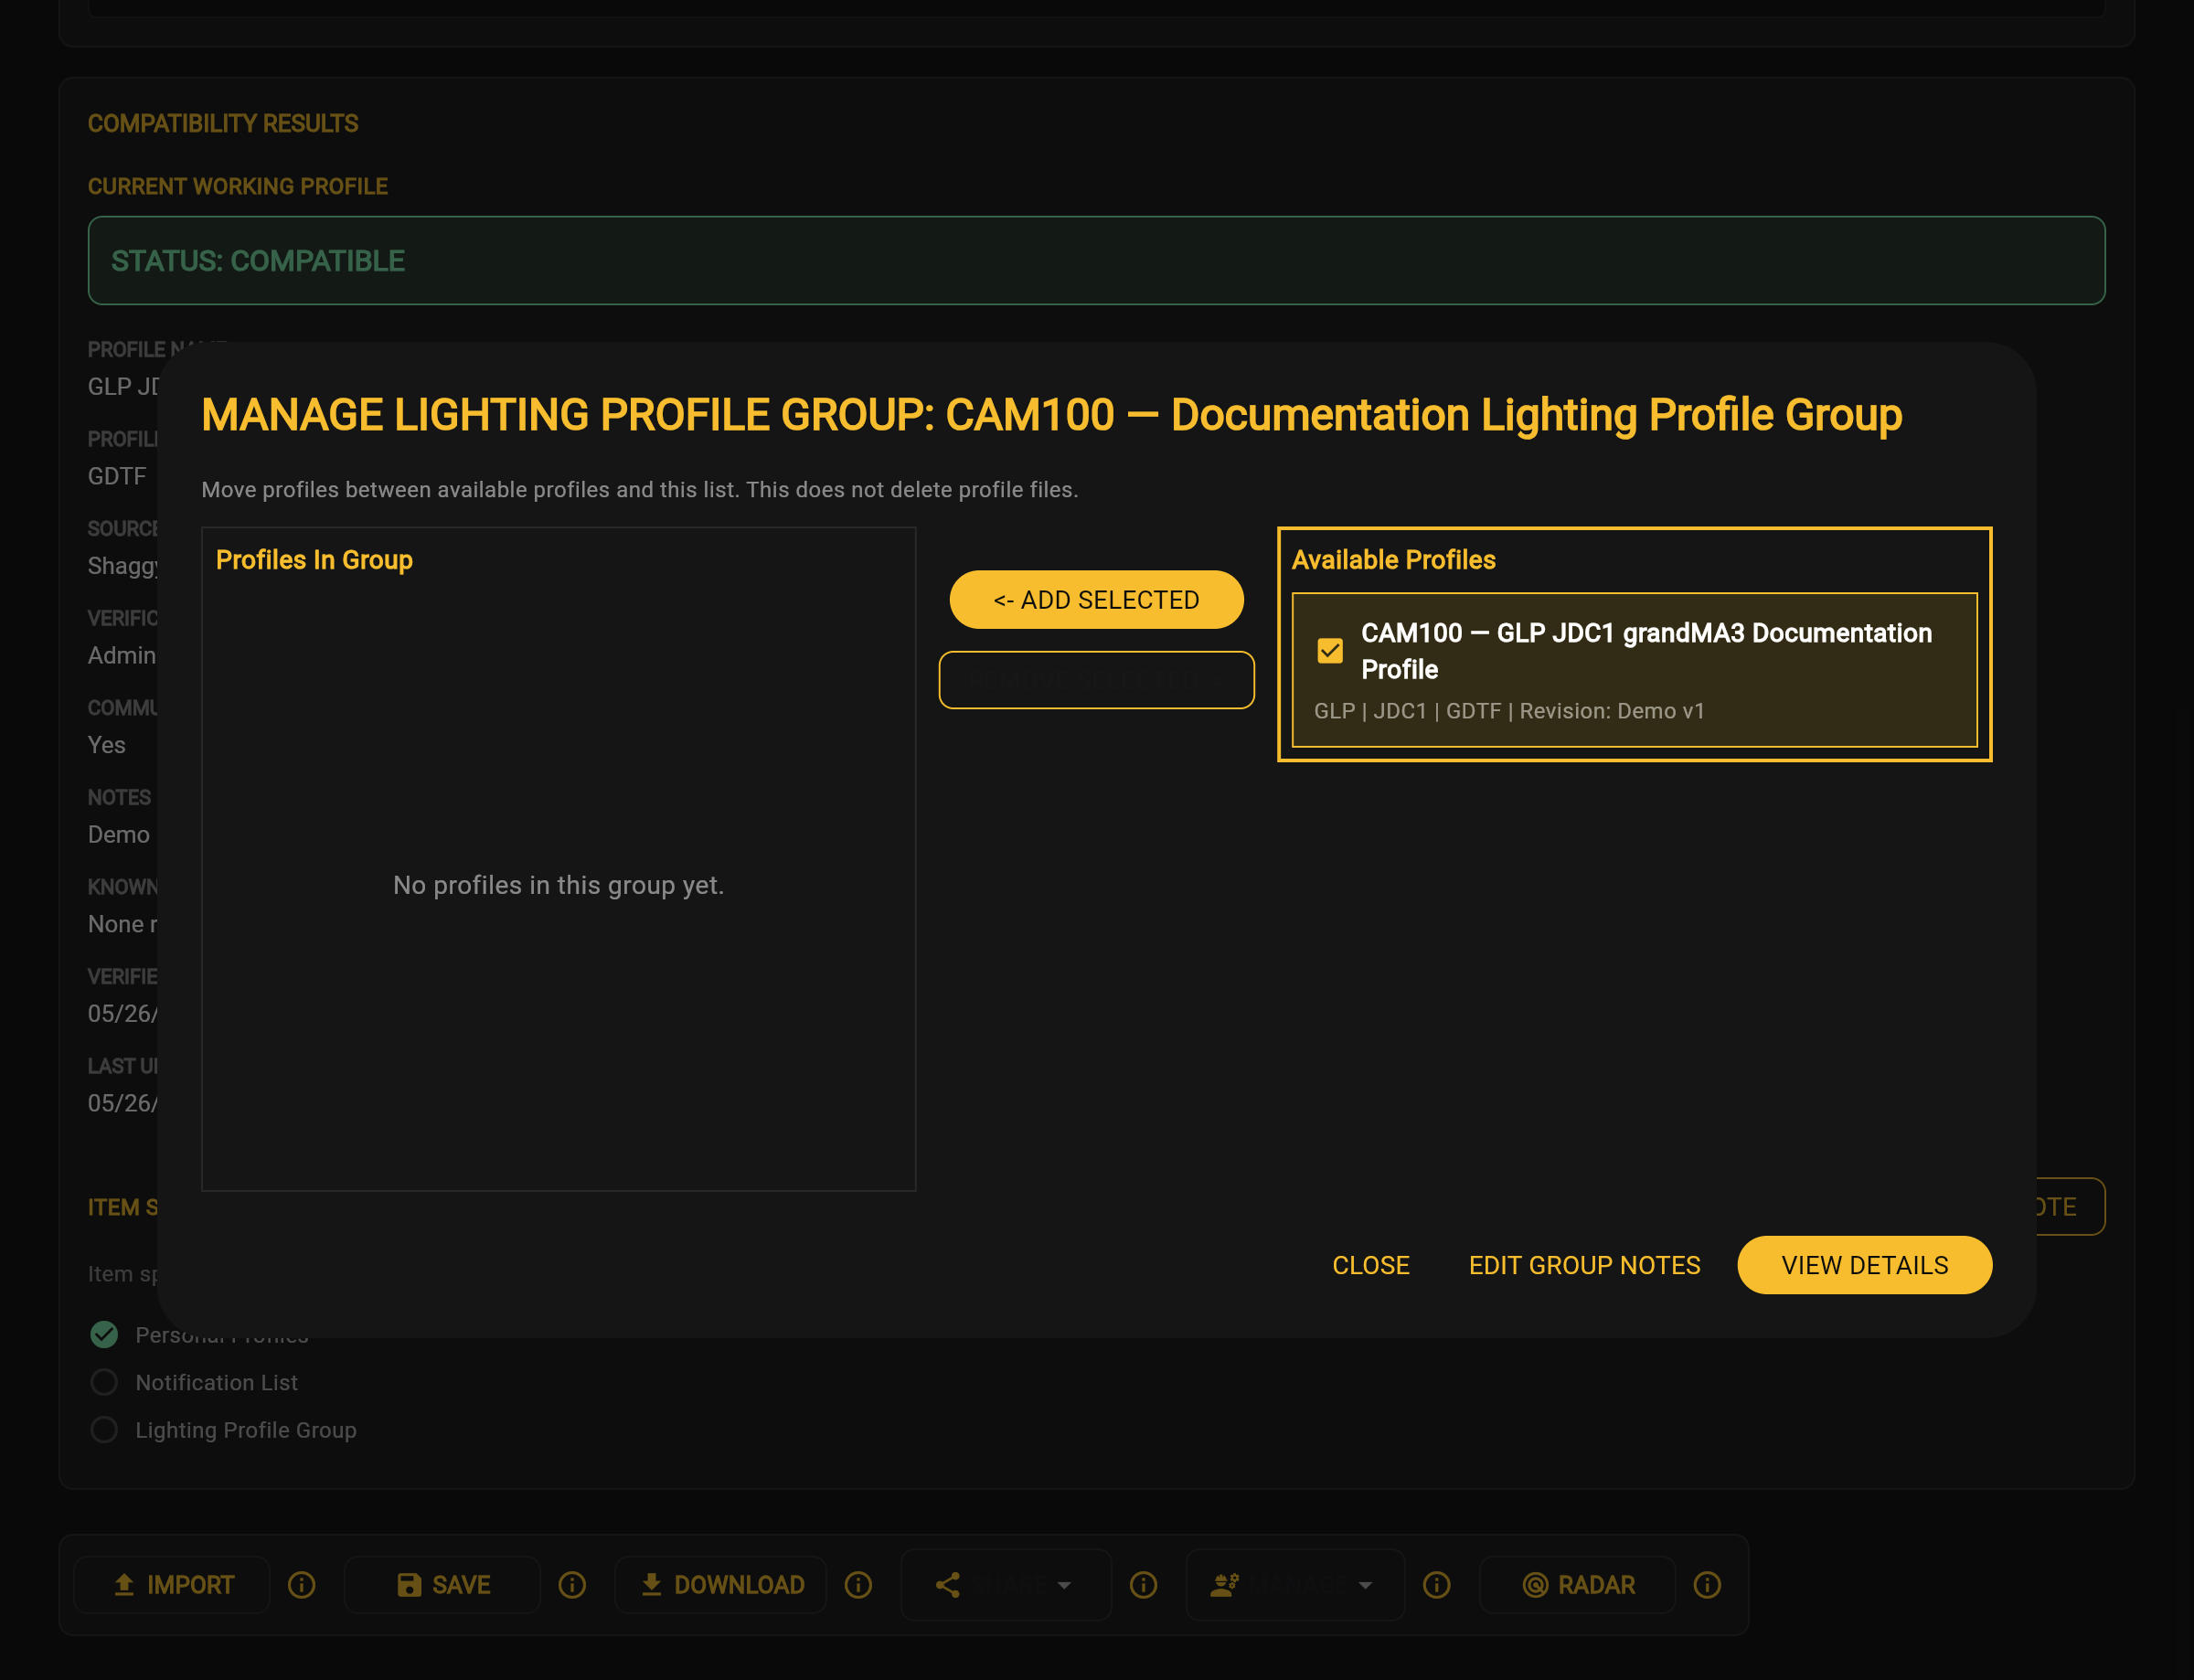Image resolution: width=2194 pixels, height=1680 pixels.
Task: Click the 'Demo' notes value in background panel
Action: pyautogui.click(x=119, y=835)
